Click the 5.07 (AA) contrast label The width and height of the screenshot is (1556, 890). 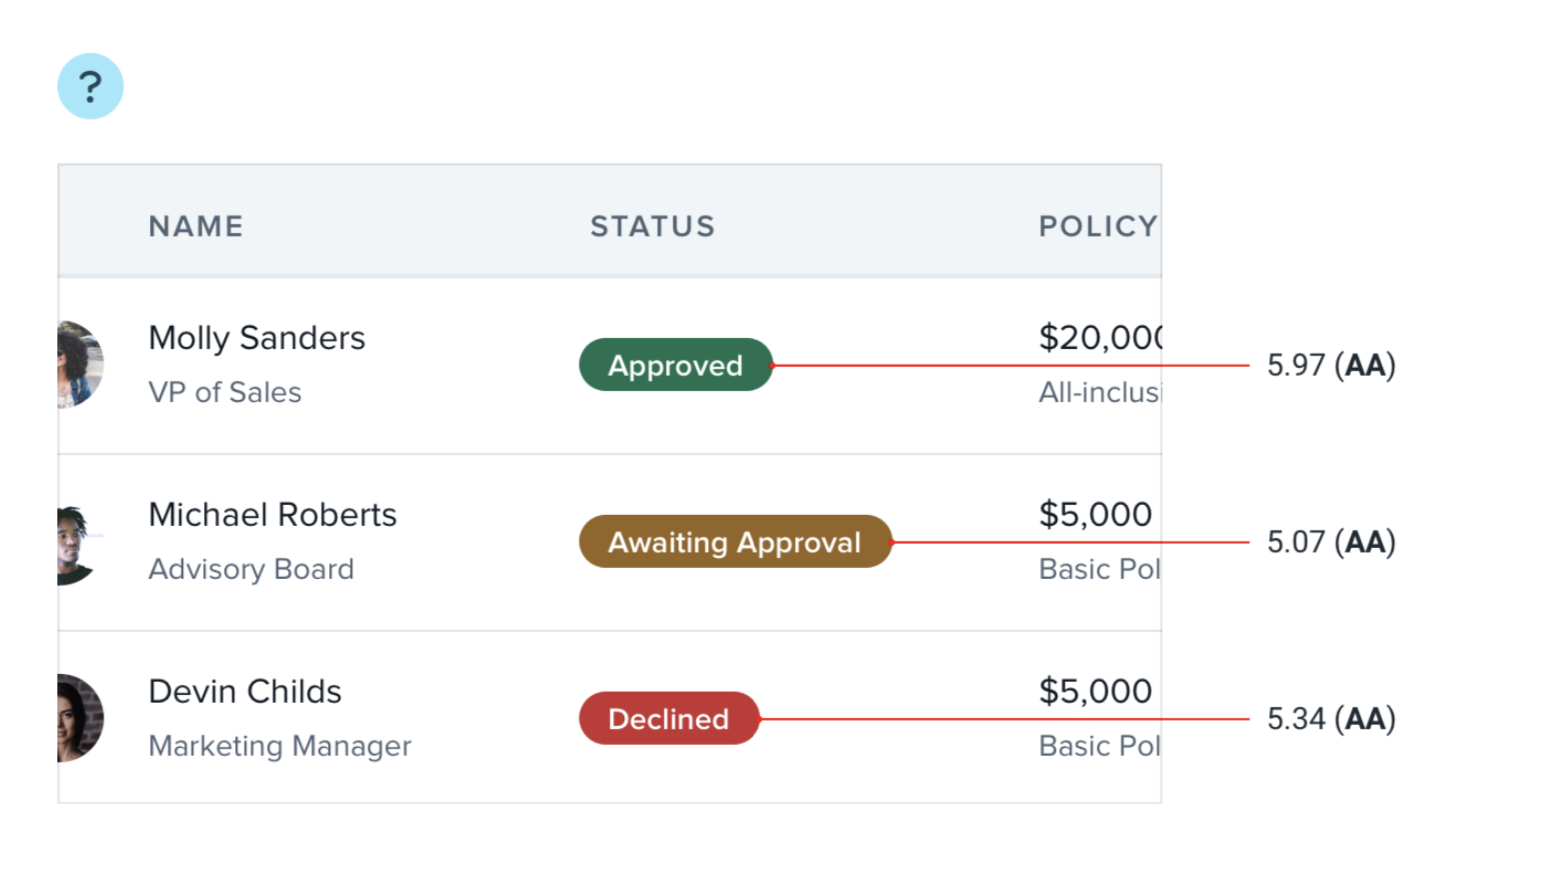1330,542
